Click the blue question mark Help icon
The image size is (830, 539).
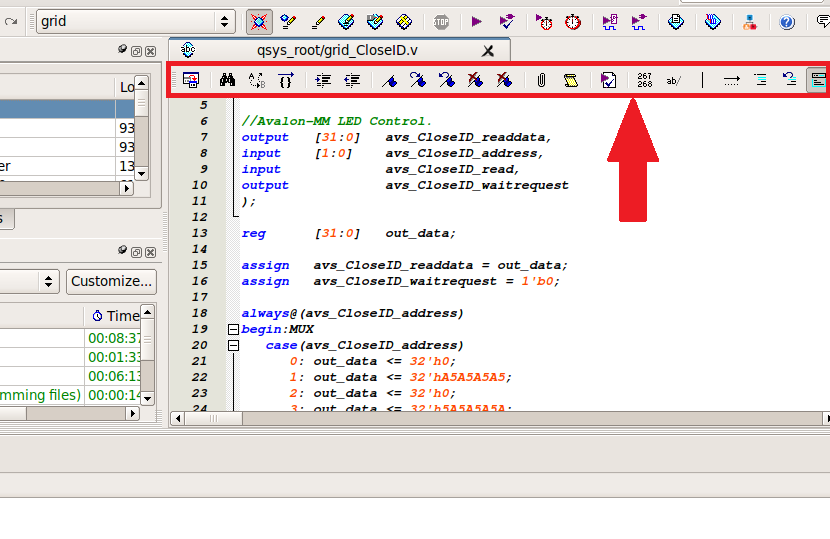pos(787,22)
